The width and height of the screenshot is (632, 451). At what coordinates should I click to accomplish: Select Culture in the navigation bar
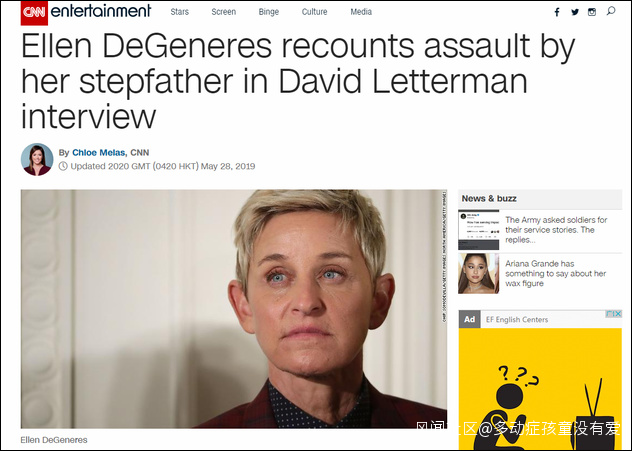pos(314,12)
